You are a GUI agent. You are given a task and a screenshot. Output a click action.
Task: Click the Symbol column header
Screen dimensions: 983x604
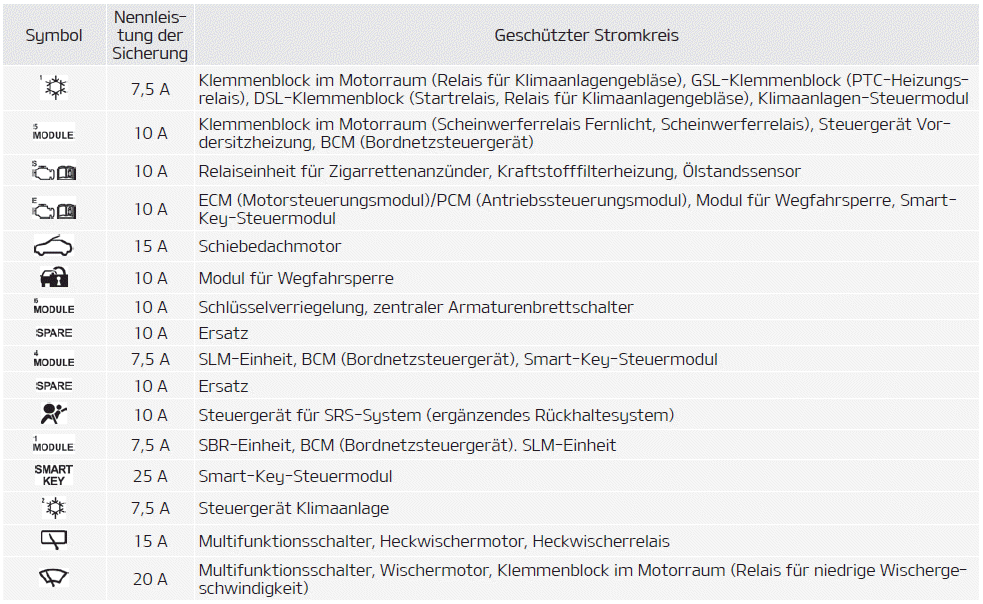click(53, 35)
